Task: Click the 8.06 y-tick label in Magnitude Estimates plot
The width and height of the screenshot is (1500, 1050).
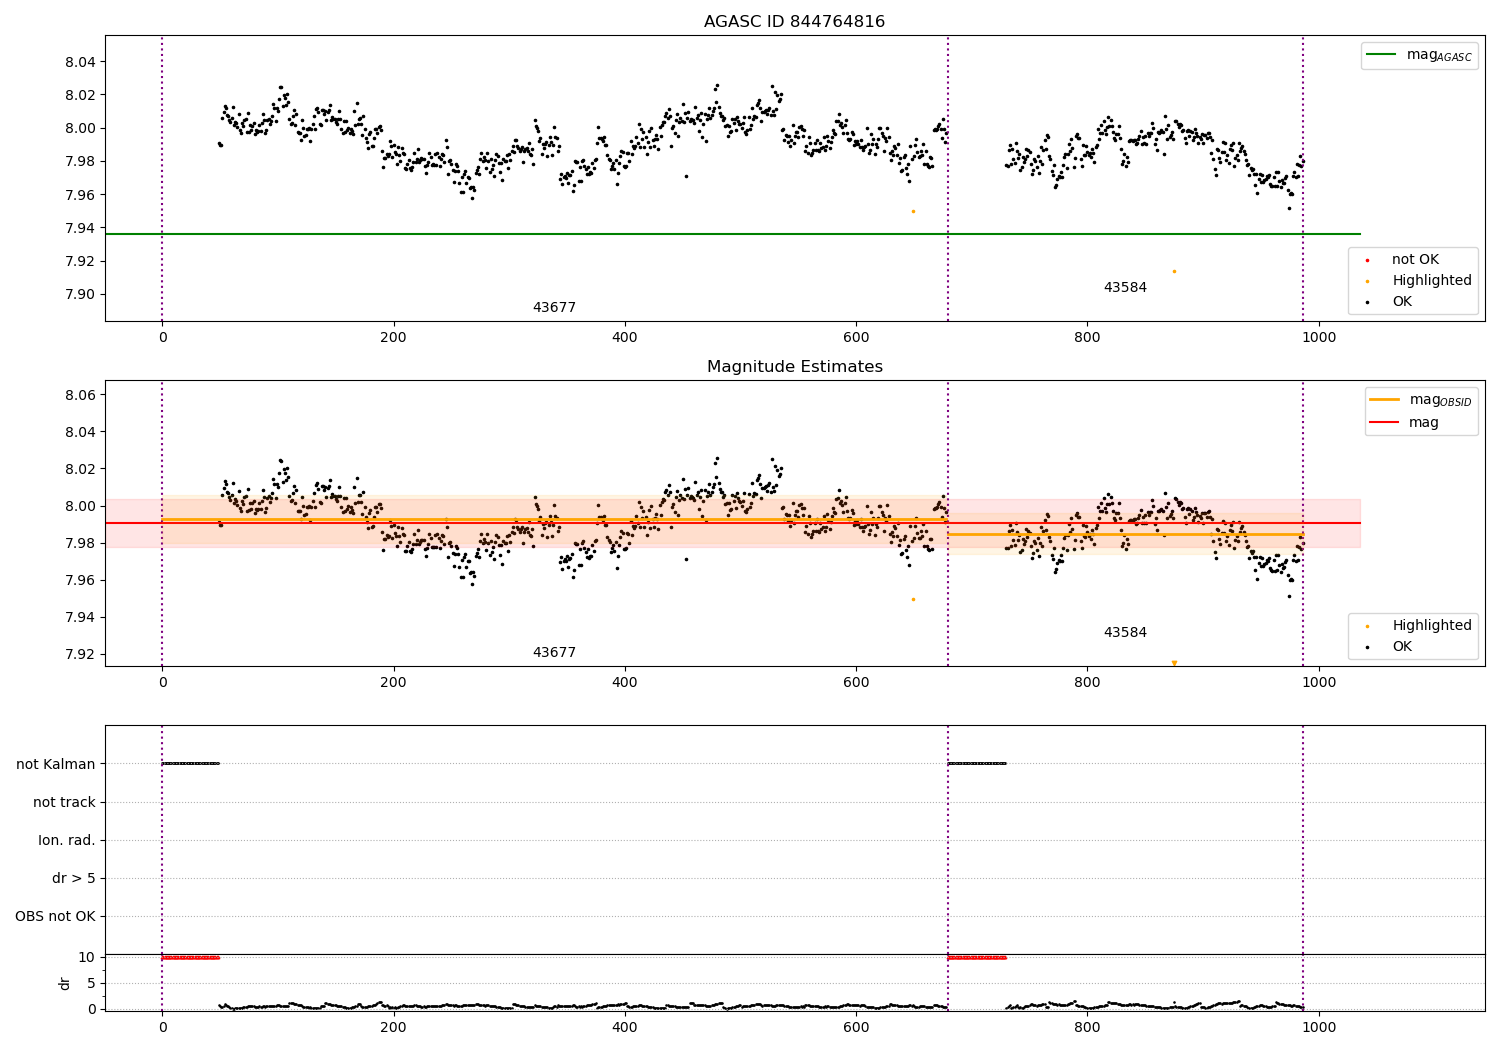Action: 79,396
